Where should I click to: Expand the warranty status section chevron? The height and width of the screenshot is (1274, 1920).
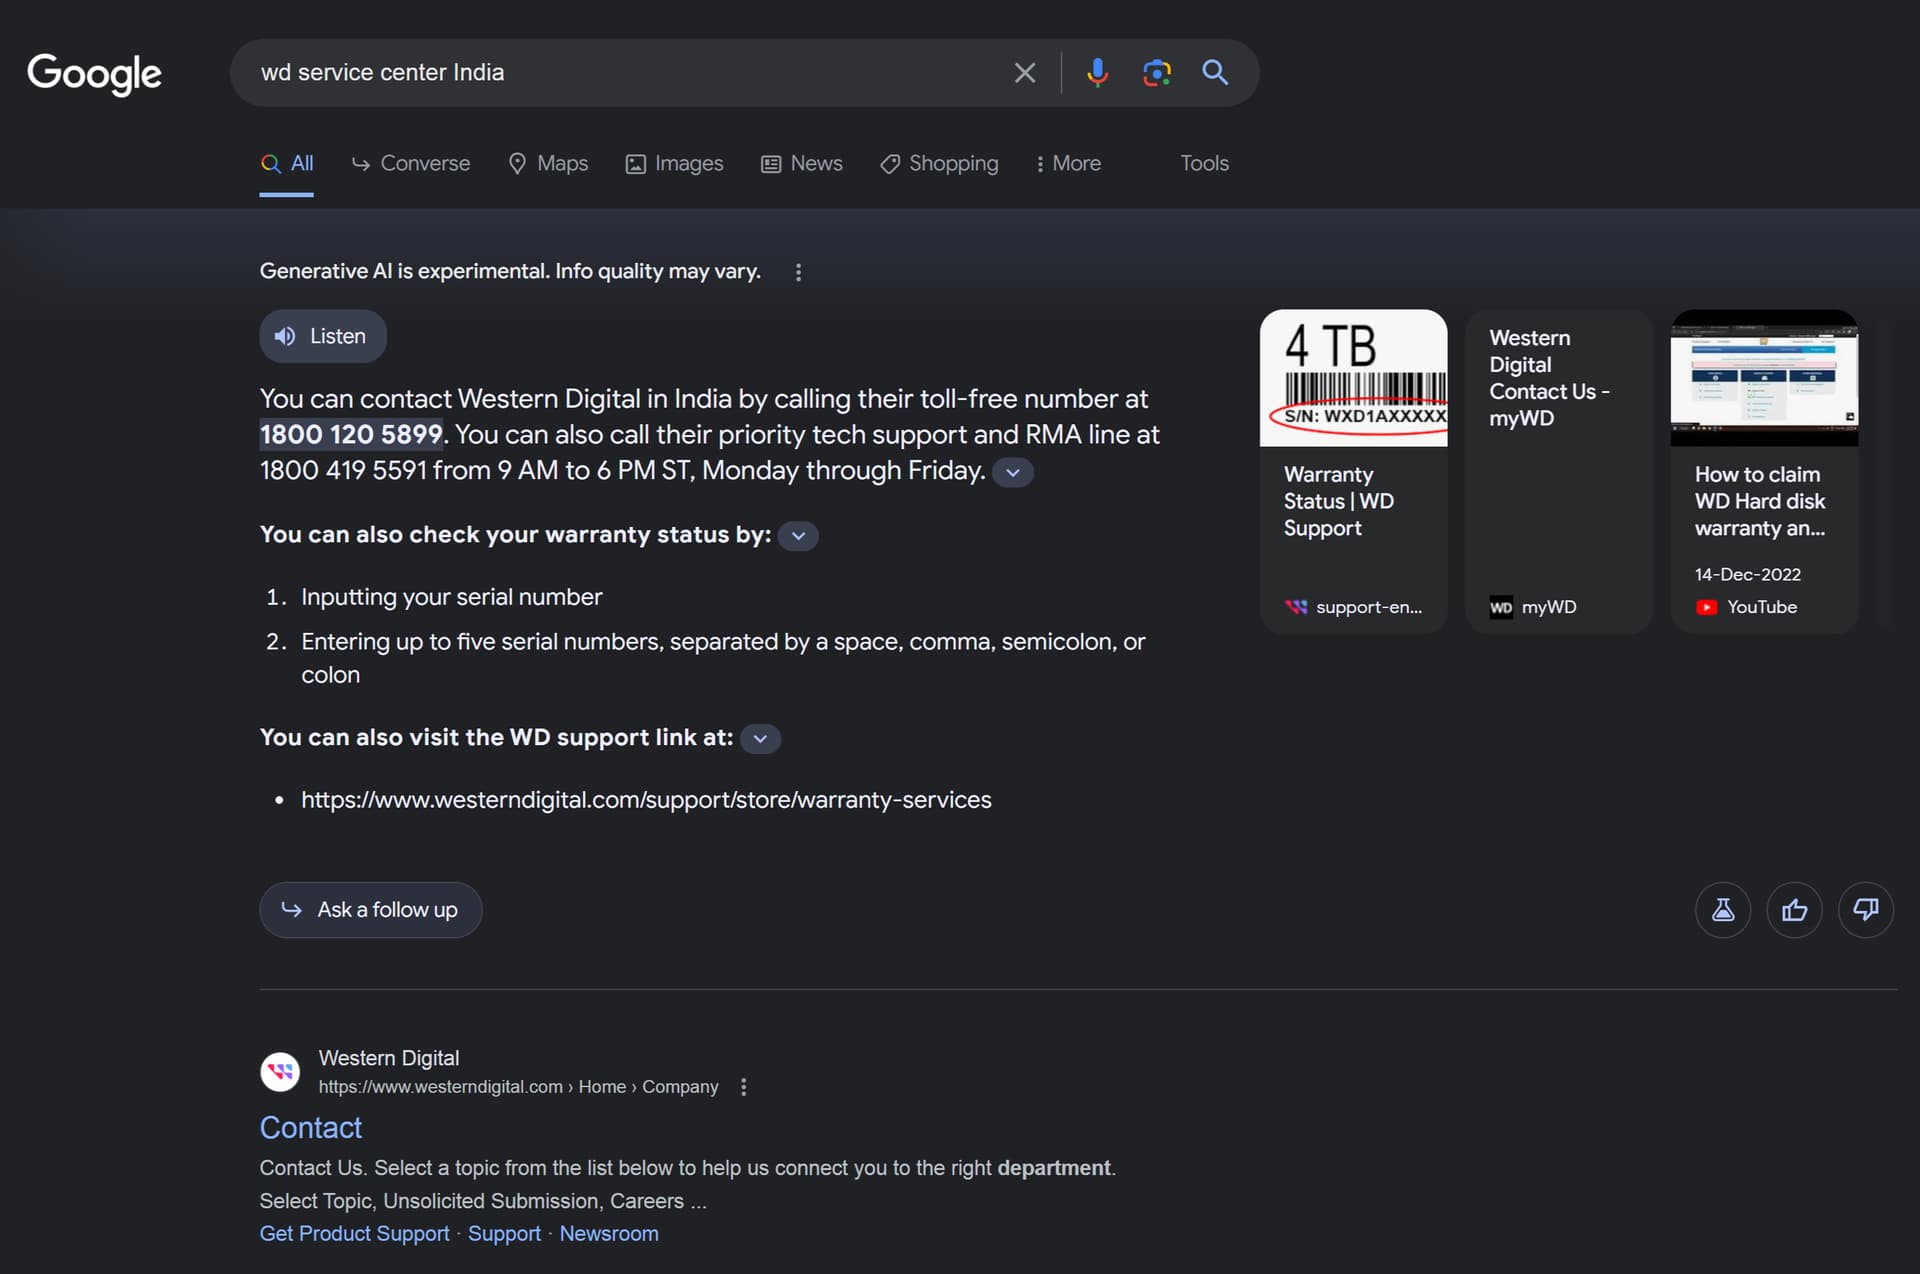pos(798,536)
